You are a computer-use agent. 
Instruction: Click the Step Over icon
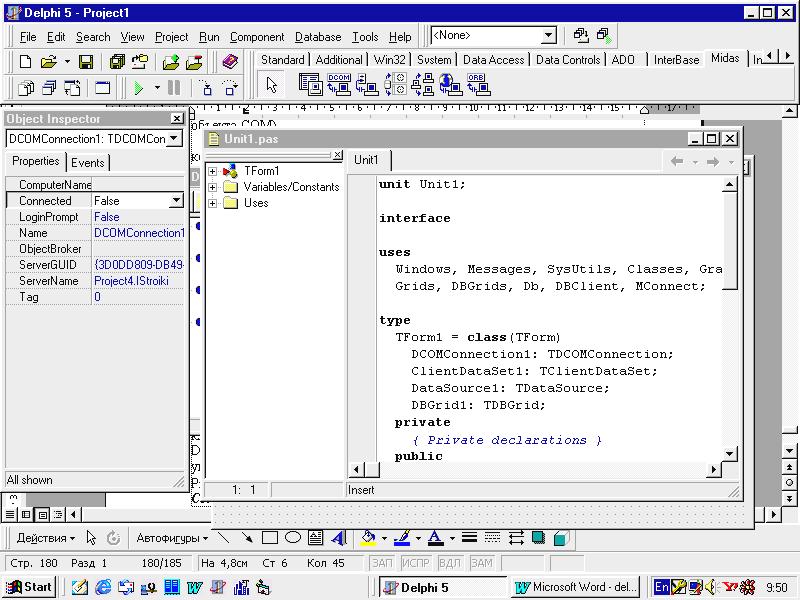(231, 88)
